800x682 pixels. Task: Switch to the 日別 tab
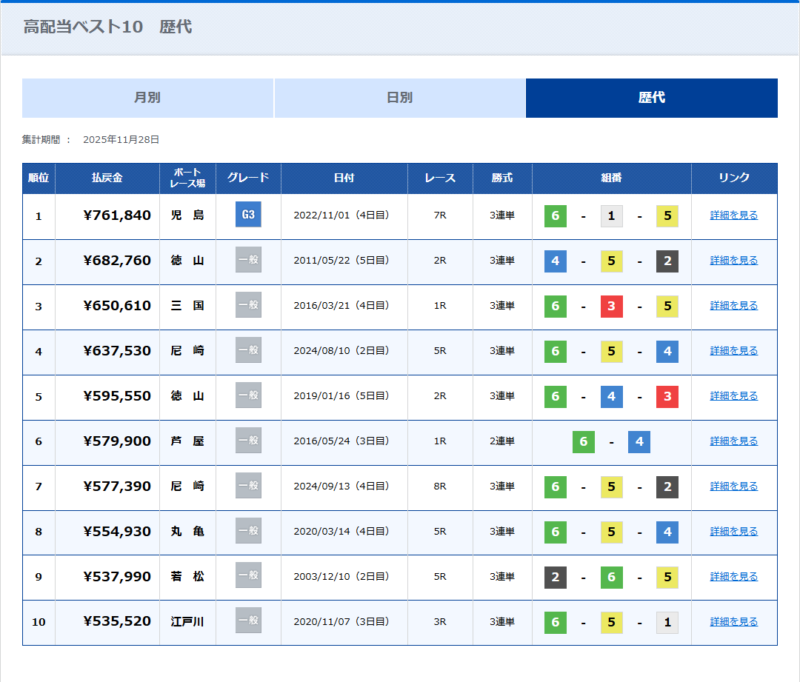(x=400, y=98)
